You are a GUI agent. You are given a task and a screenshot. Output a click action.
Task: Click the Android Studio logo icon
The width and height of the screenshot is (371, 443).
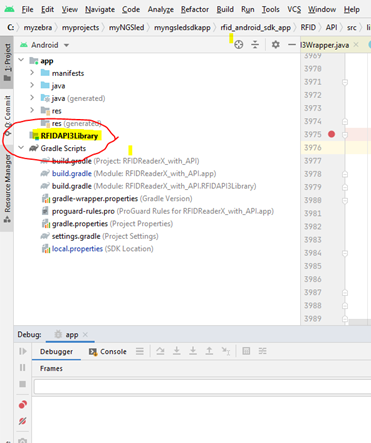(9, 9)
